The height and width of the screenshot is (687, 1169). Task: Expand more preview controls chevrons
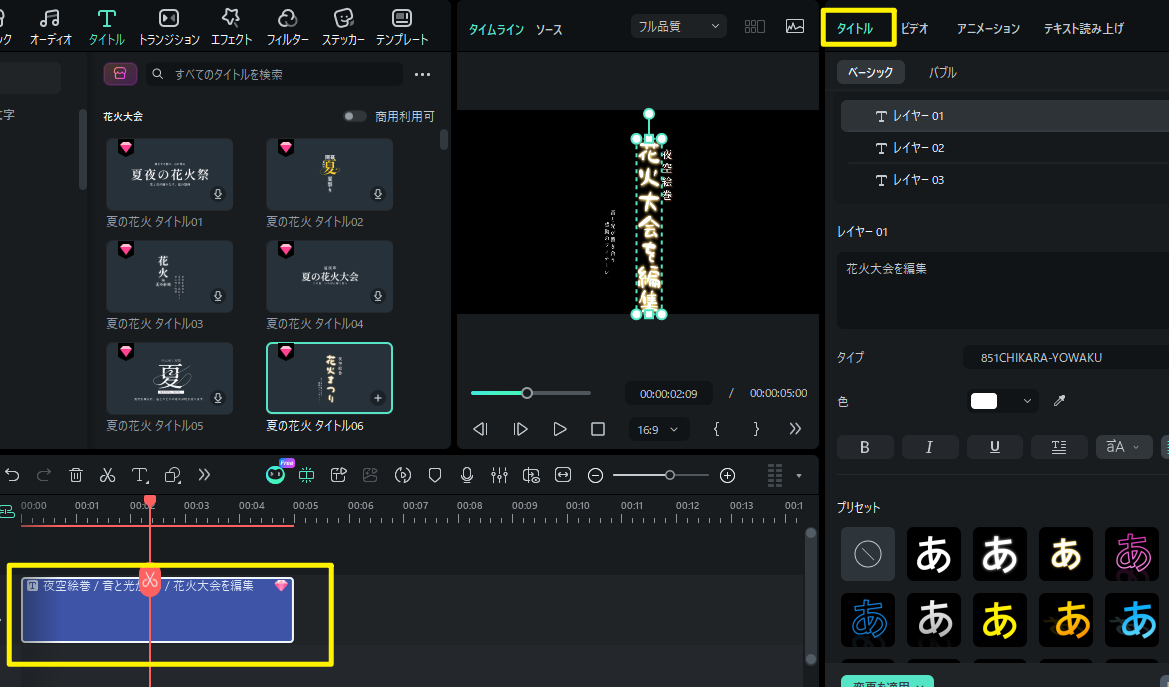pyautogui.click(x=795, y=429)
